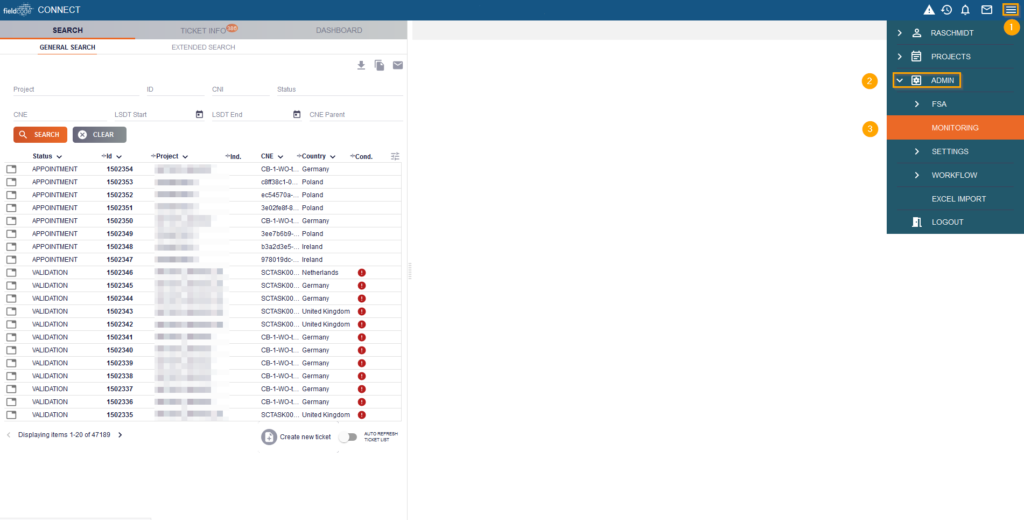This screenshot has width=1024, height=520.
Task: Select the GENERAL SEARCH subtab
Action: [67, 48]
